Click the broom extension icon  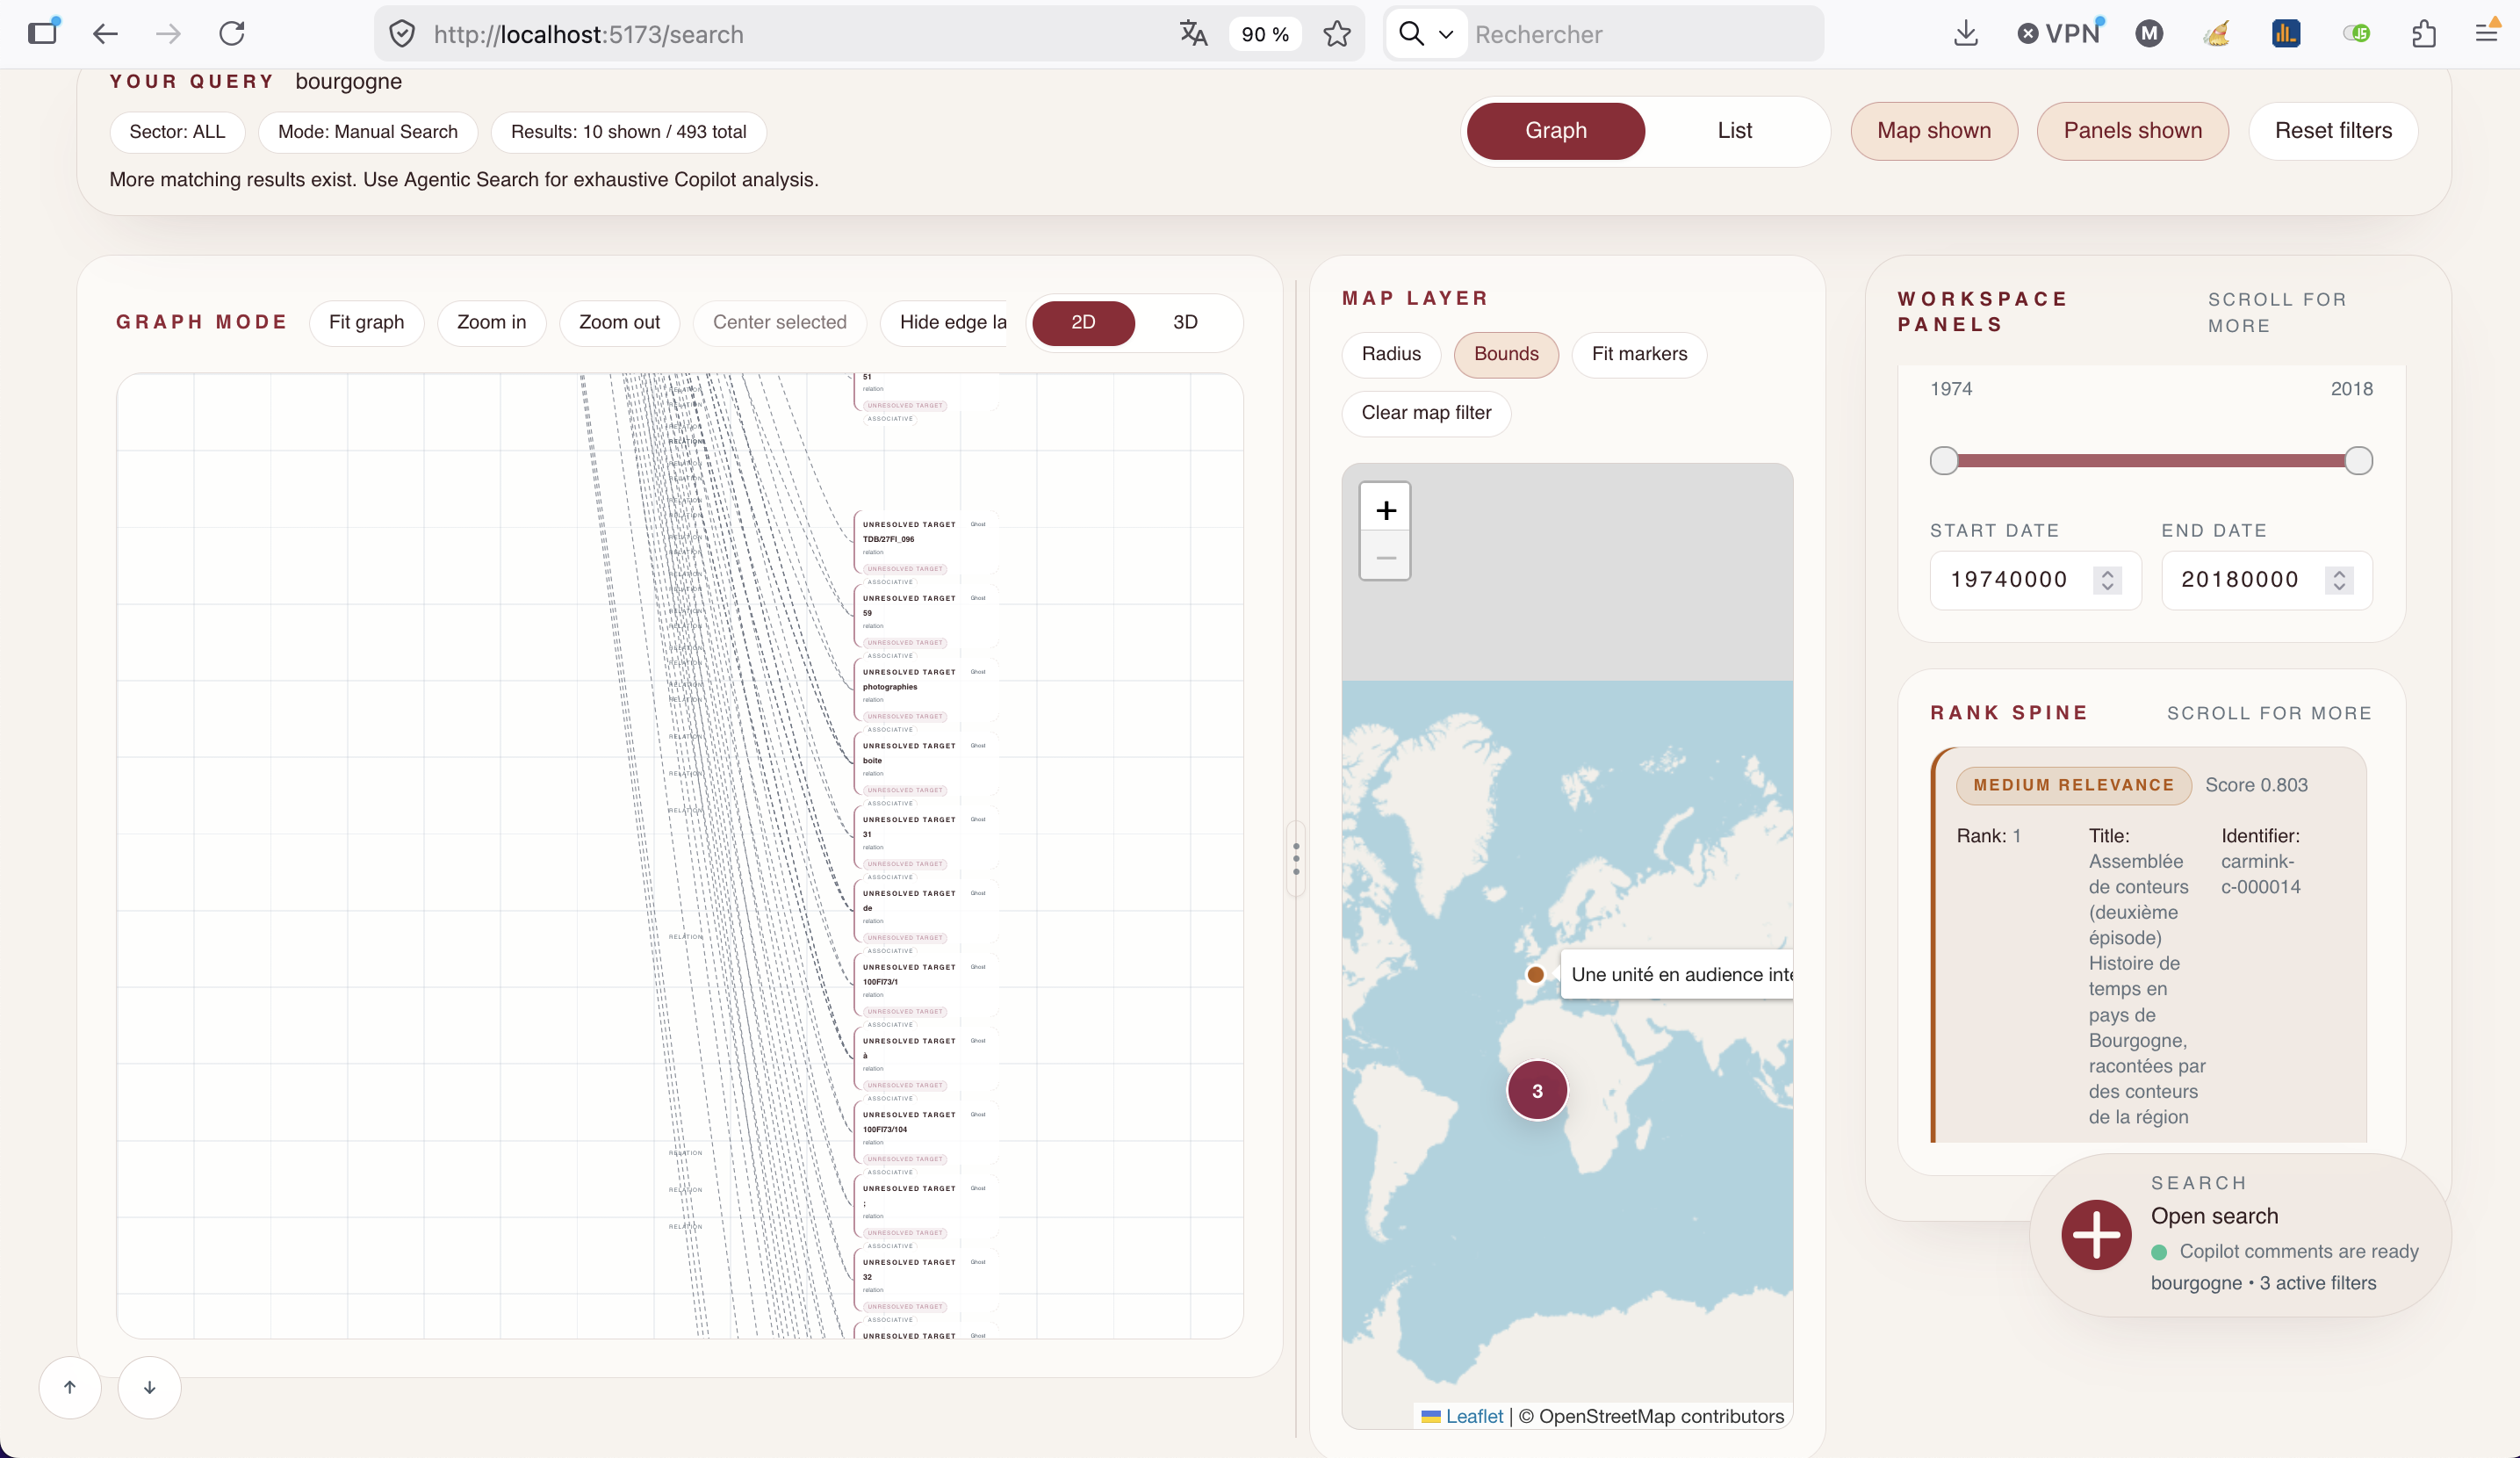click(2217, 34)
